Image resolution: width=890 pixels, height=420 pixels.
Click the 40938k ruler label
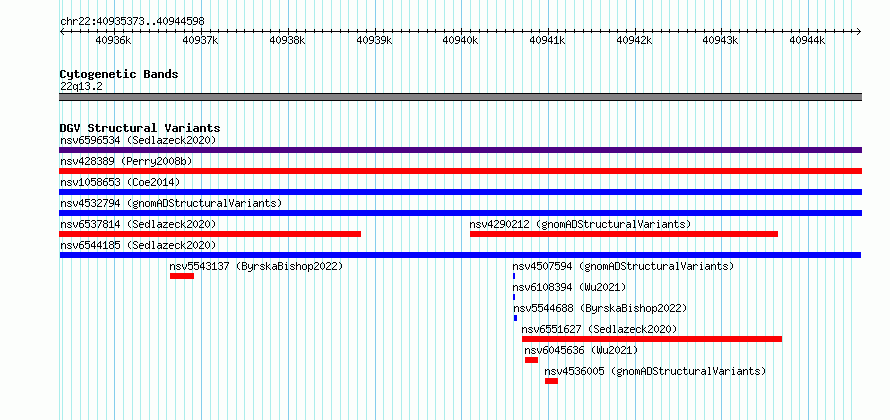click(287, 40)
